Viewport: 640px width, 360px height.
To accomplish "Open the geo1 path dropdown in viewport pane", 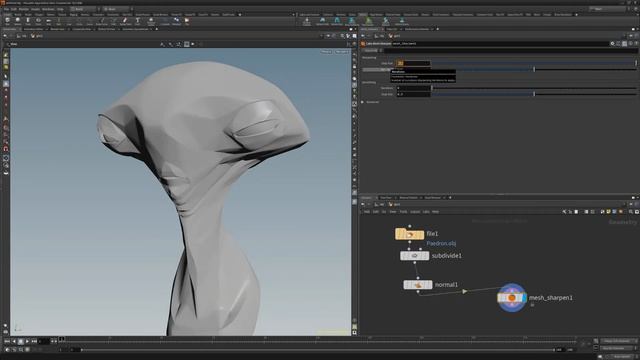I will 37,36.
